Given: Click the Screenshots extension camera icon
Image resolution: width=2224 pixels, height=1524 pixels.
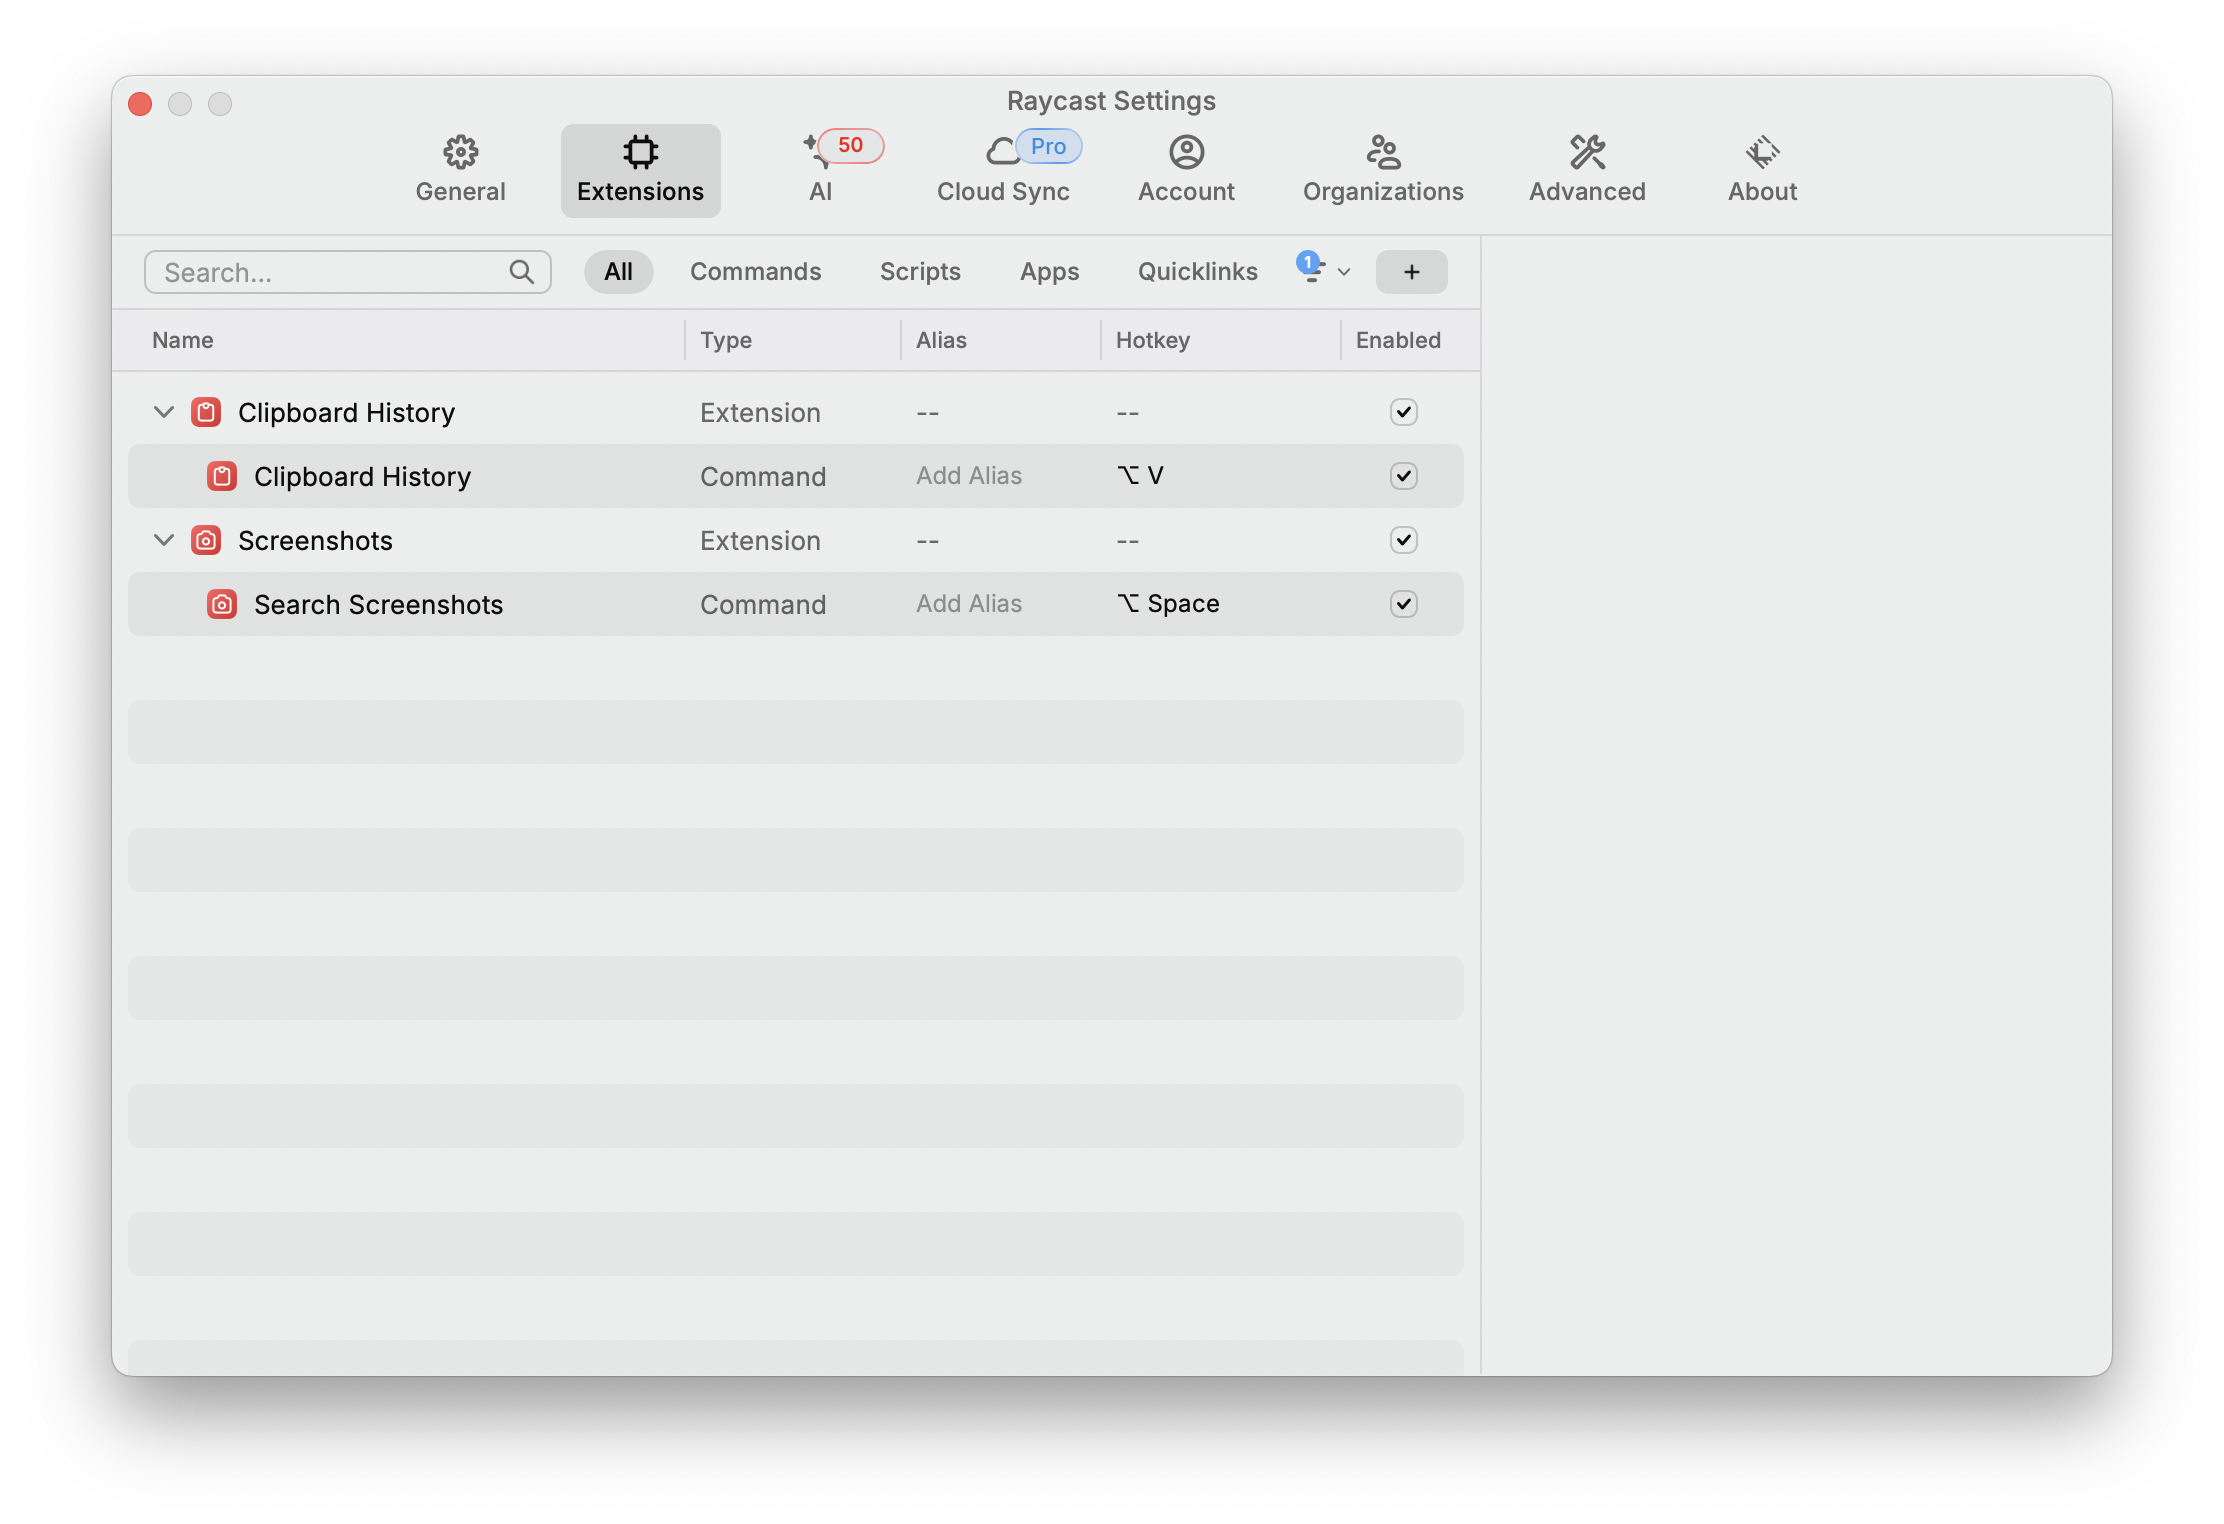Looking at the screenshot, I should (x=206, y=541).
